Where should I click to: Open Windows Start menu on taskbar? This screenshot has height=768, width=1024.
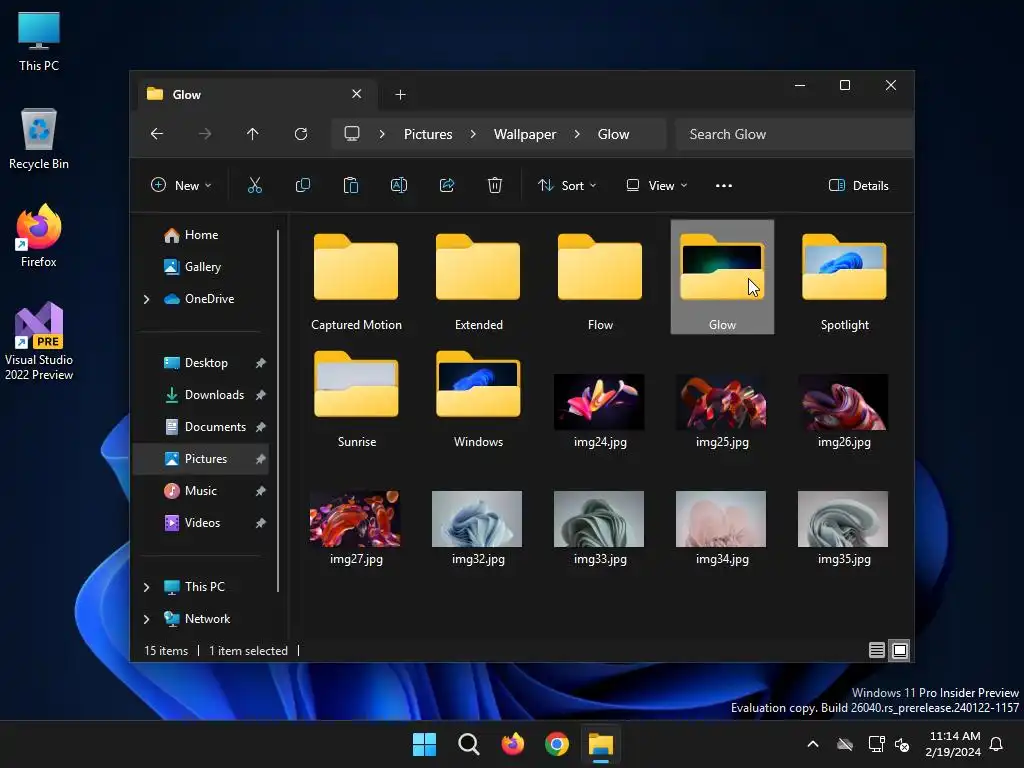tap(424, 744)
